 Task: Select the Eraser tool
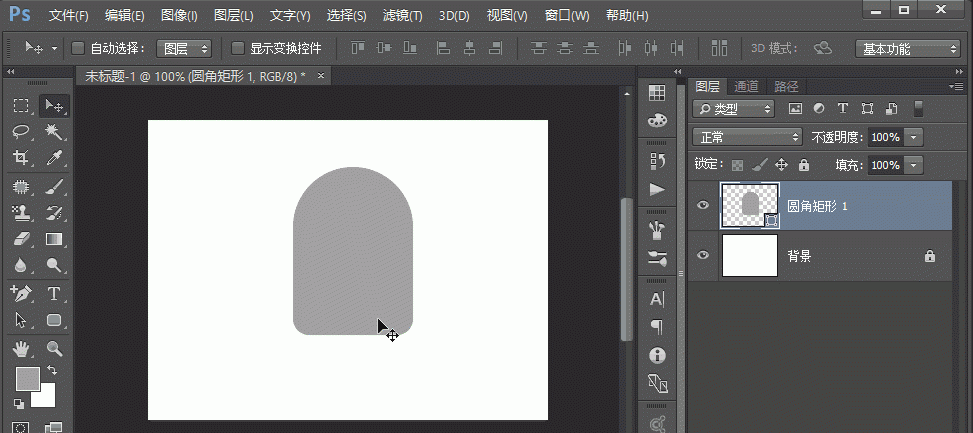pyautogui.click(x=21, y=239)
